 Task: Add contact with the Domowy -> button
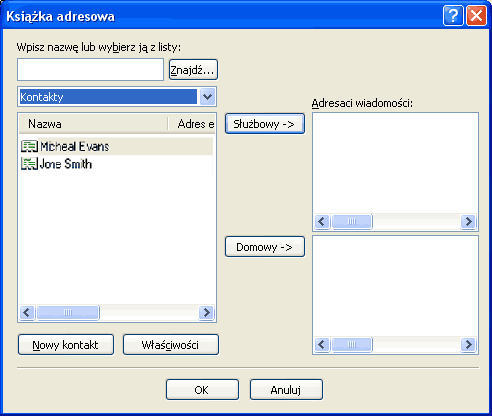click(265, 247)
